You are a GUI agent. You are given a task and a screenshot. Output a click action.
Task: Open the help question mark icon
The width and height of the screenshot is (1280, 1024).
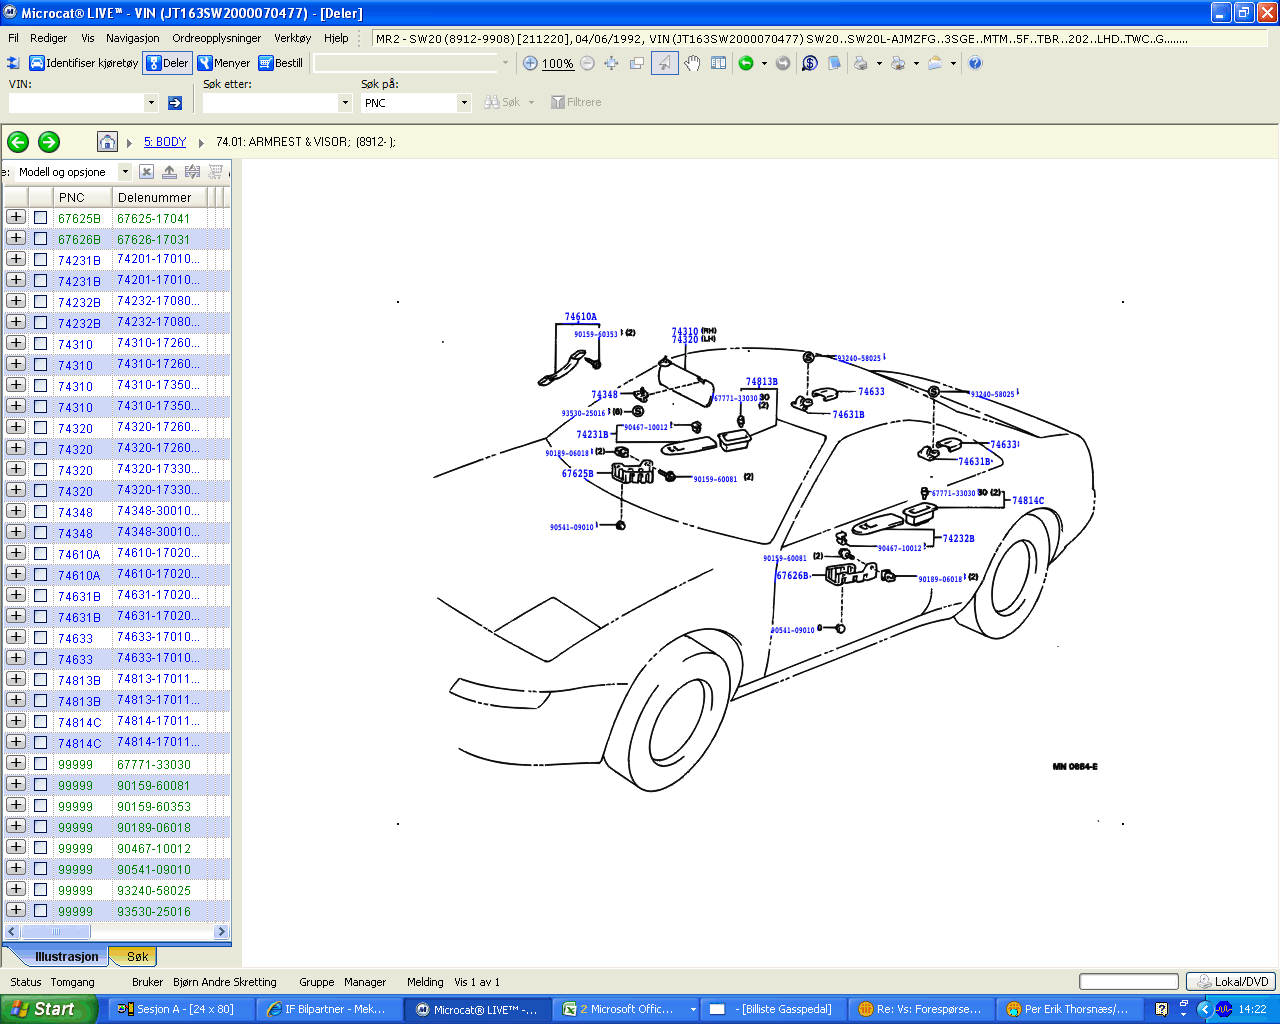(975, 63)
